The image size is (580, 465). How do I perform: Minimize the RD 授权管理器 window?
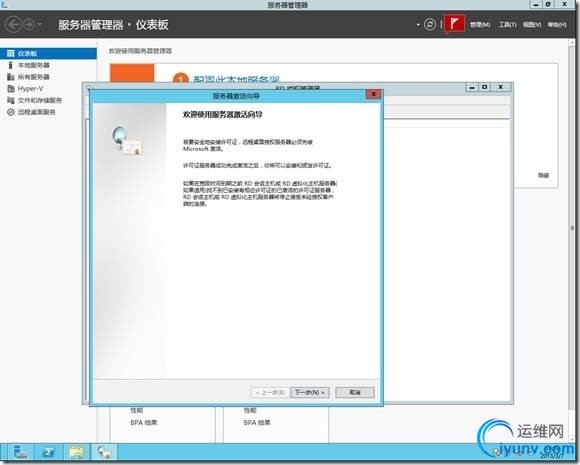472,88
